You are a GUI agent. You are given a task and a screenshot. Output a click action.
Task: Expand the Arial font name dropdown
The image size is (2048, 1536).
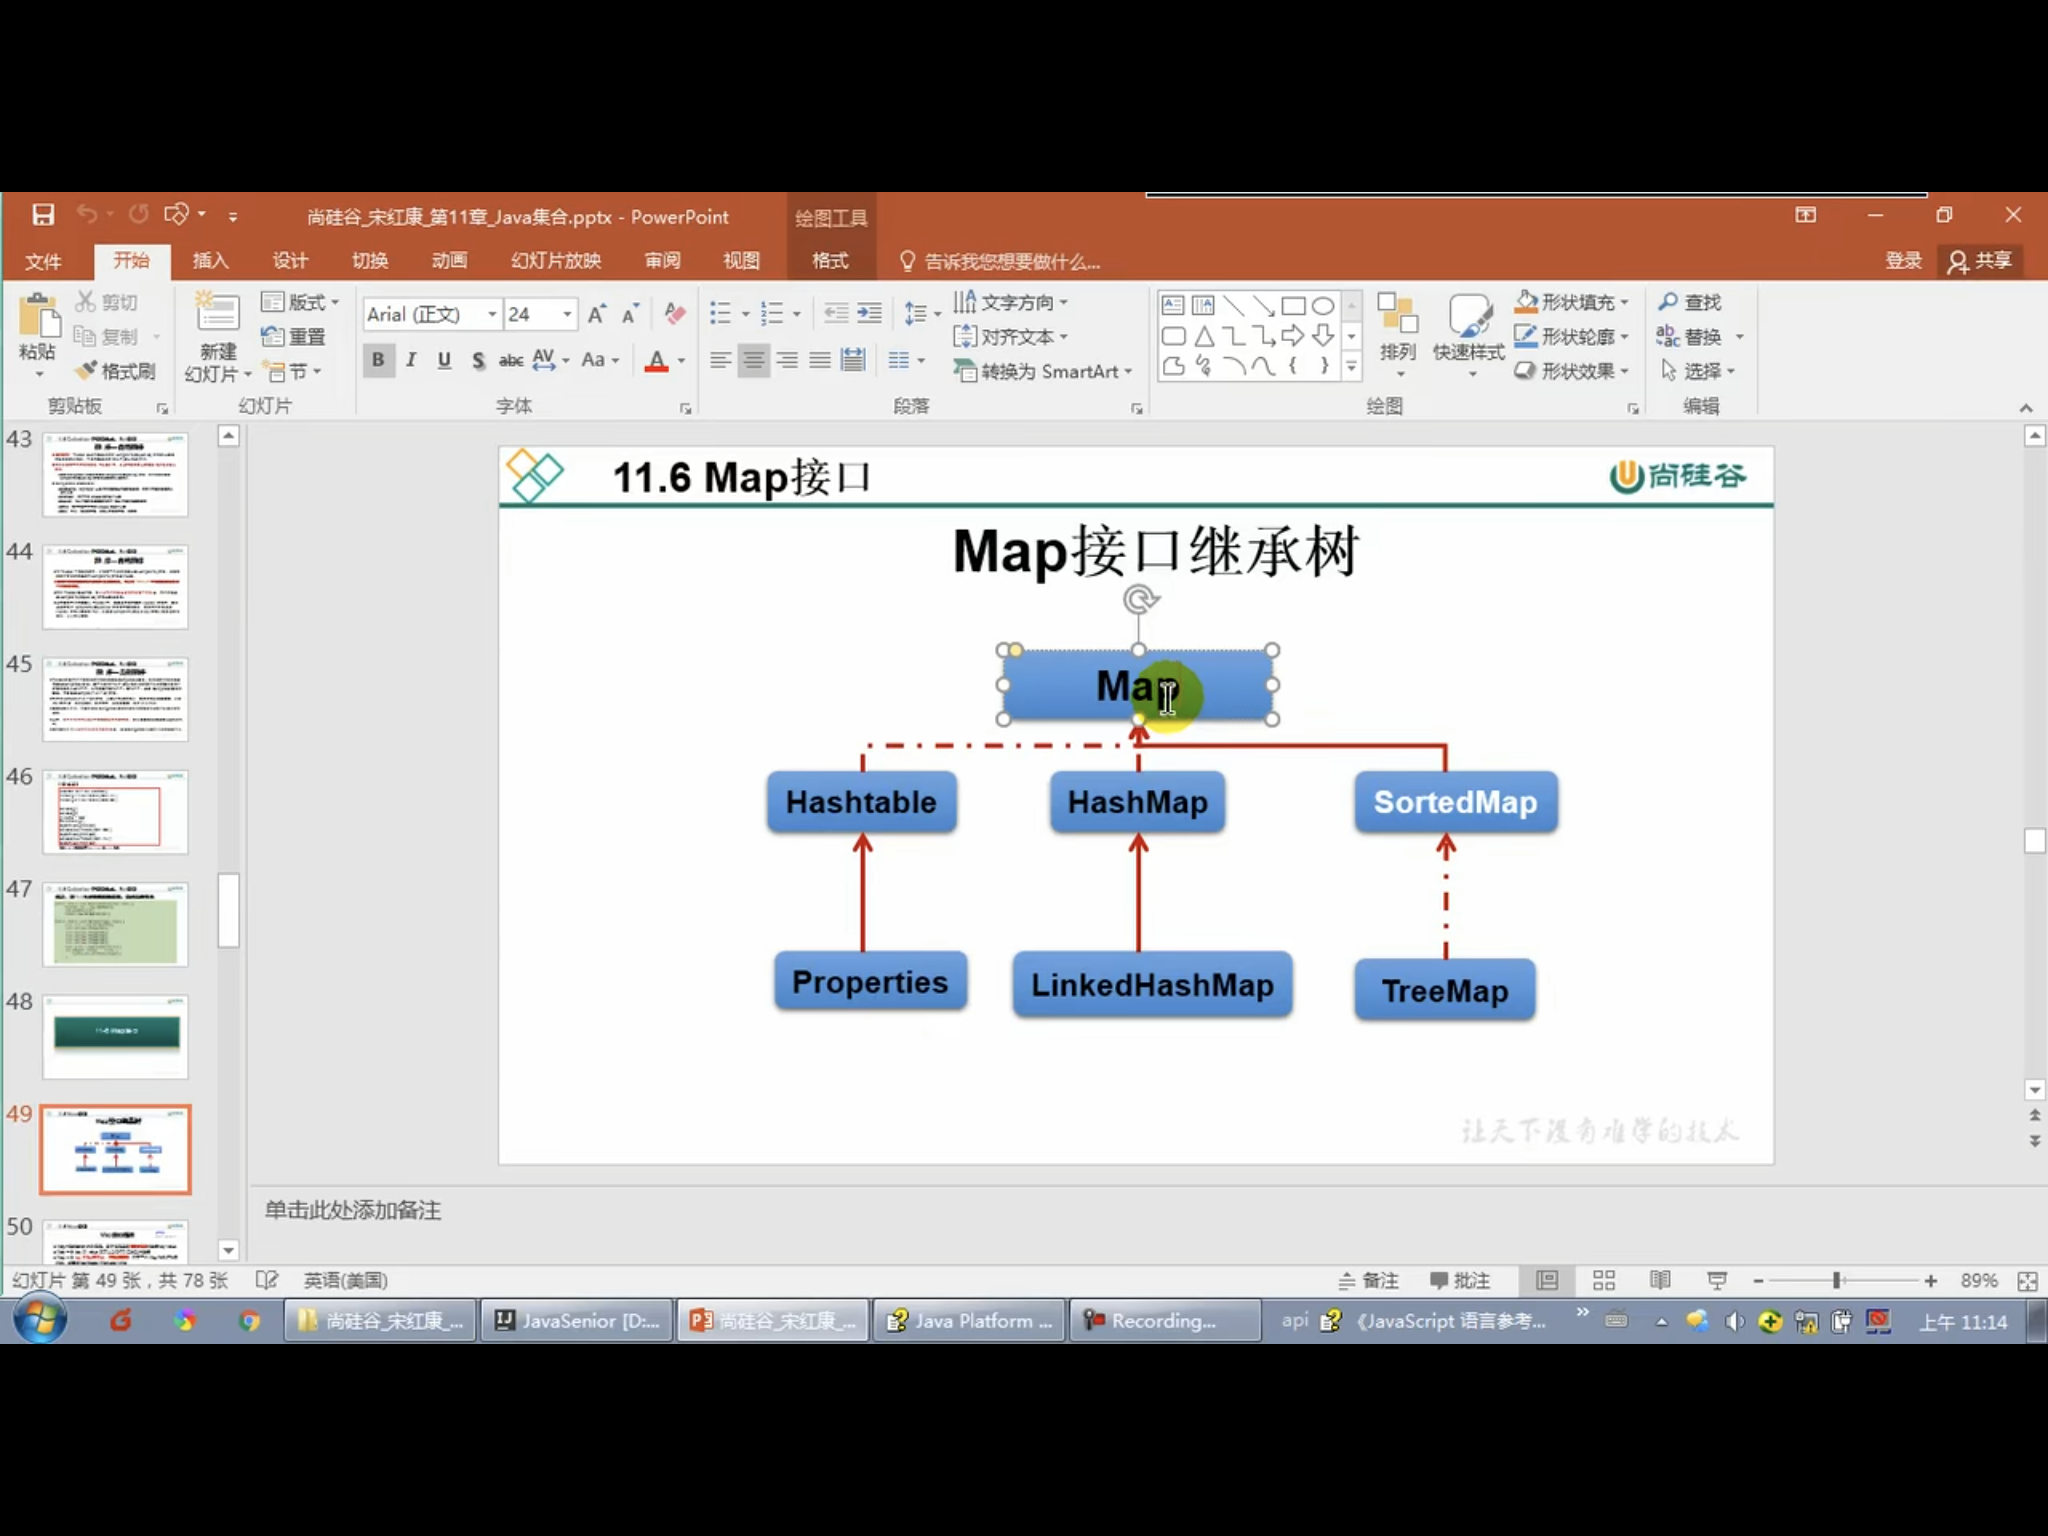click(x=492, y=314)
